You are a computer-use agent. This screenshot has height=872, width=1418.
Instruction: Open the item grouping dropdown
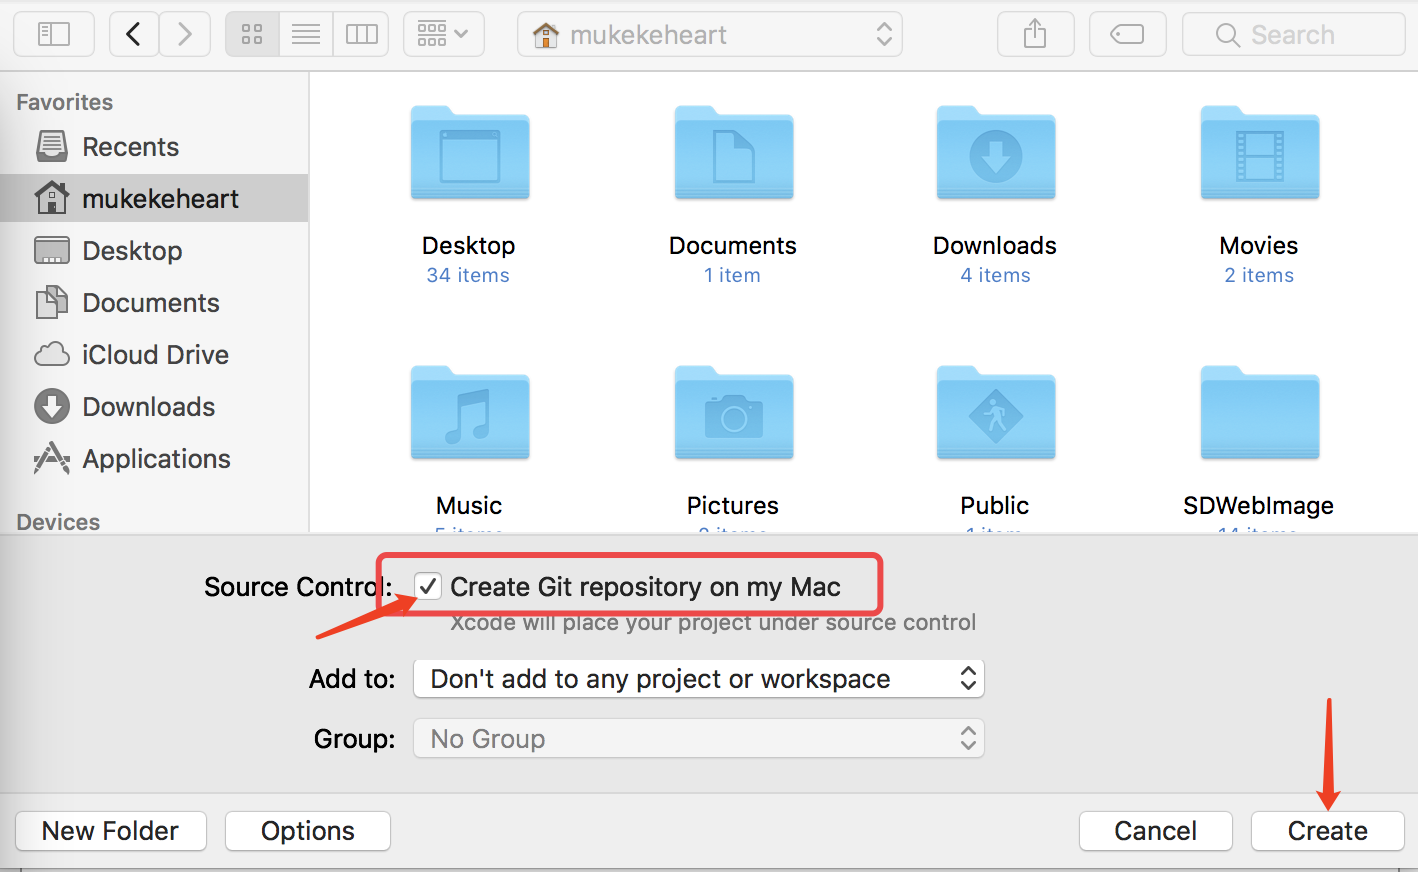point(443,35)
